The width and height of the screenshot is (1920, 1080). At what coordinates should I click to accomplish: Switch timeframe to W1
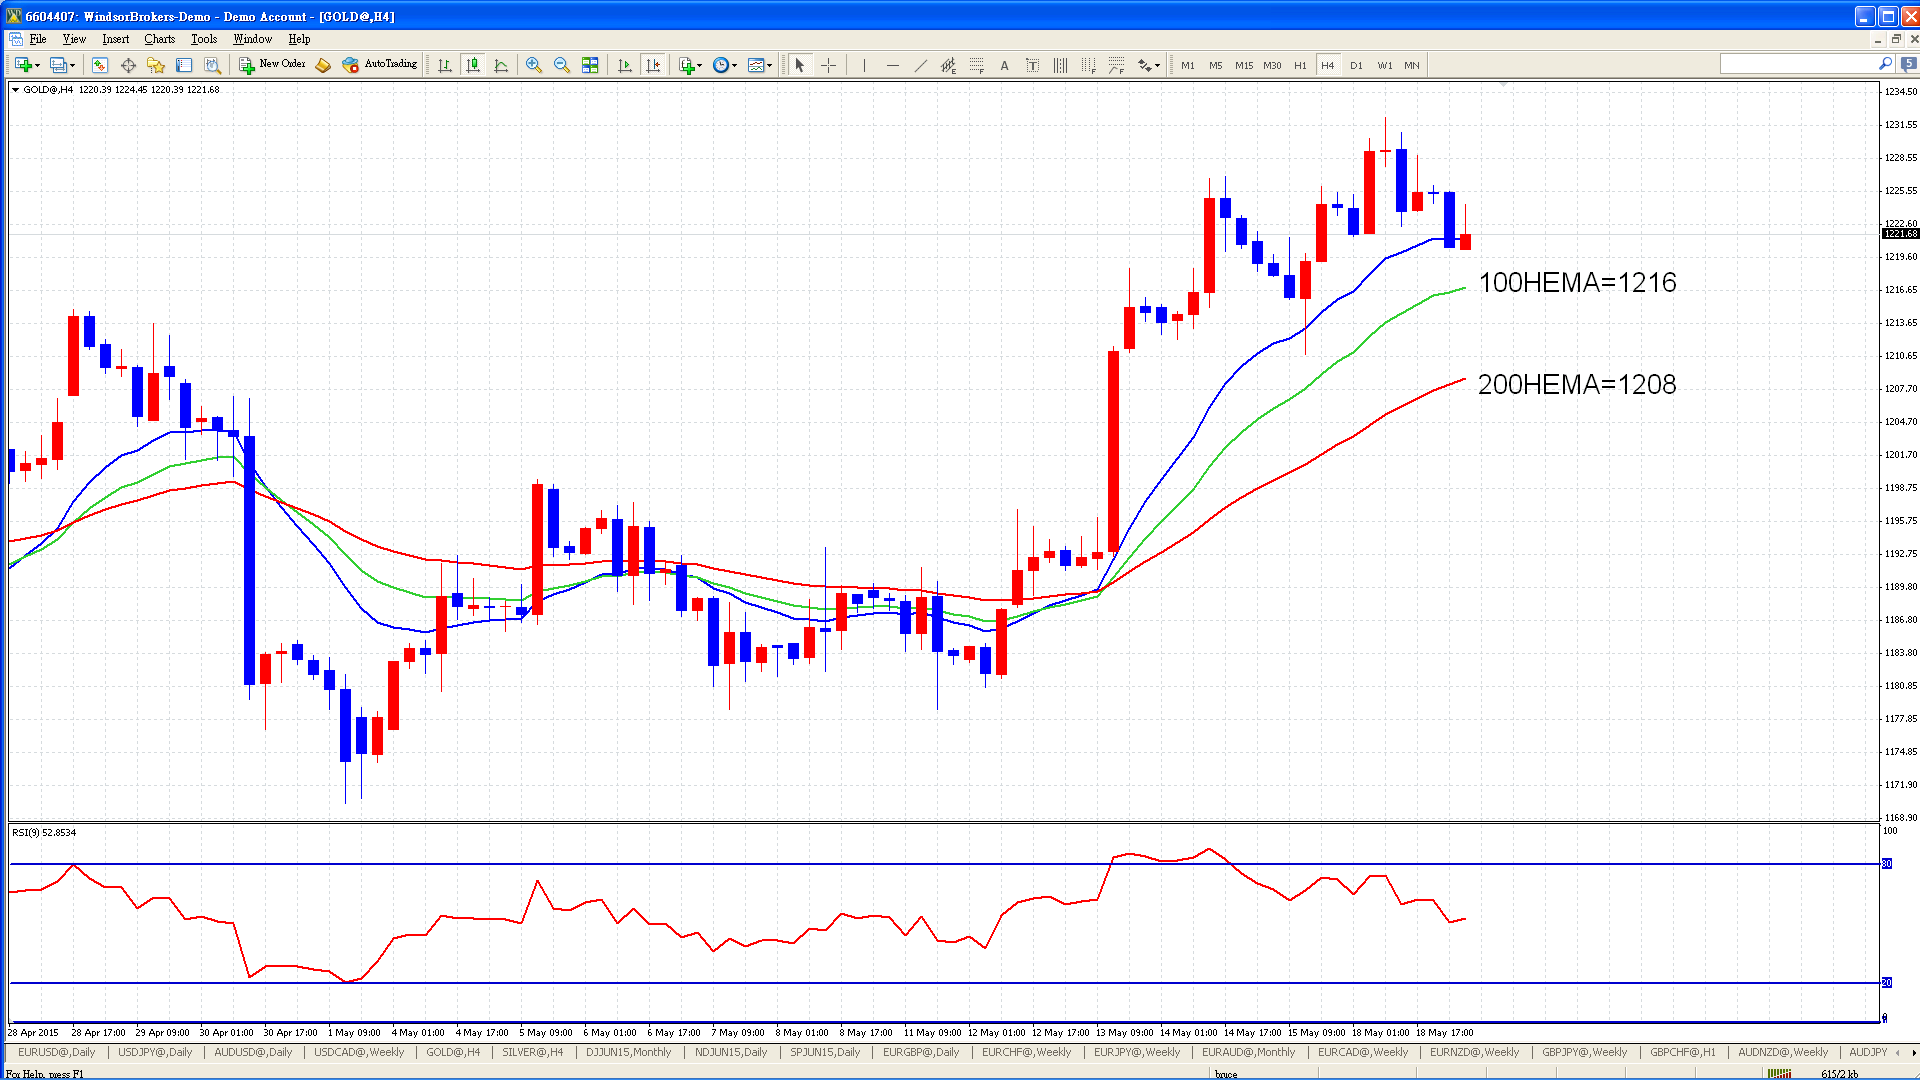pyautogui.click(x=1384, y=65)
